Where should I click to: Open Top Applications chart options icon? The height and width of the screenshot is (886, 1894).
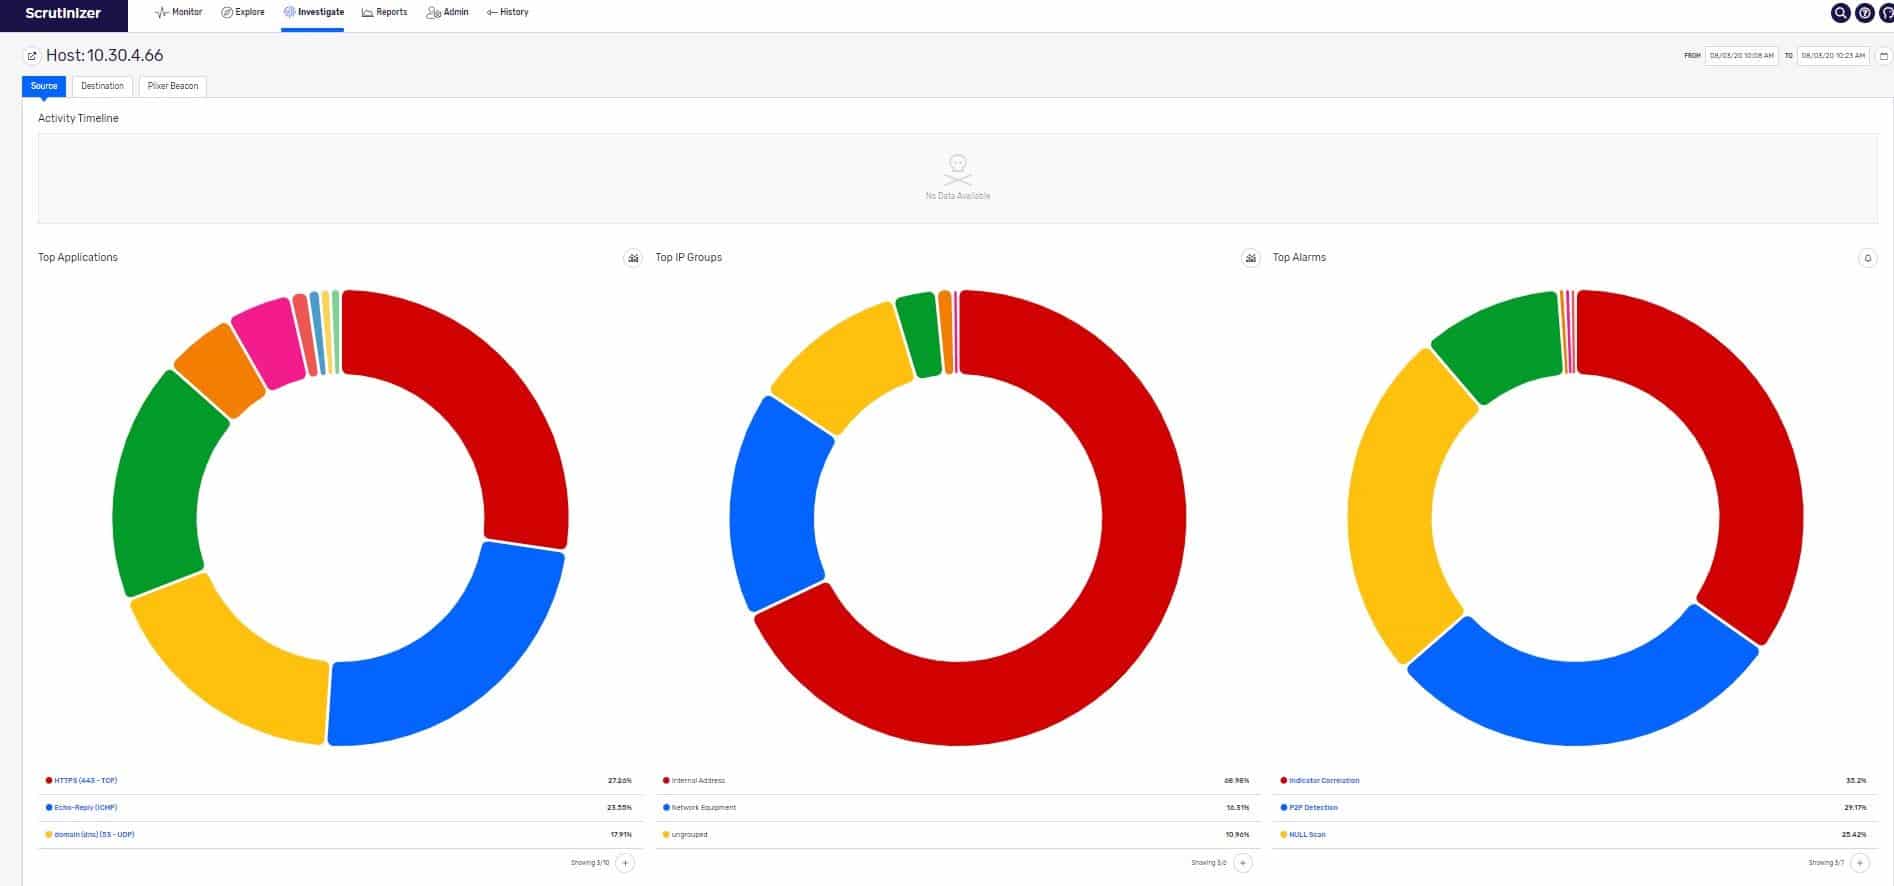click(x=633, y=258)
